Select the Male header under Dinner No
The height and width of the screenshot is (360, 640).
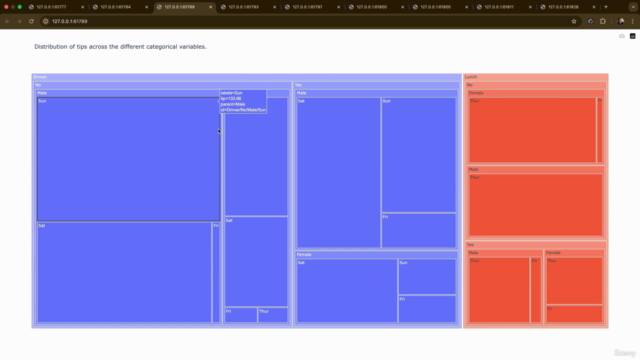pyautogui.click(x=128, y=93)
